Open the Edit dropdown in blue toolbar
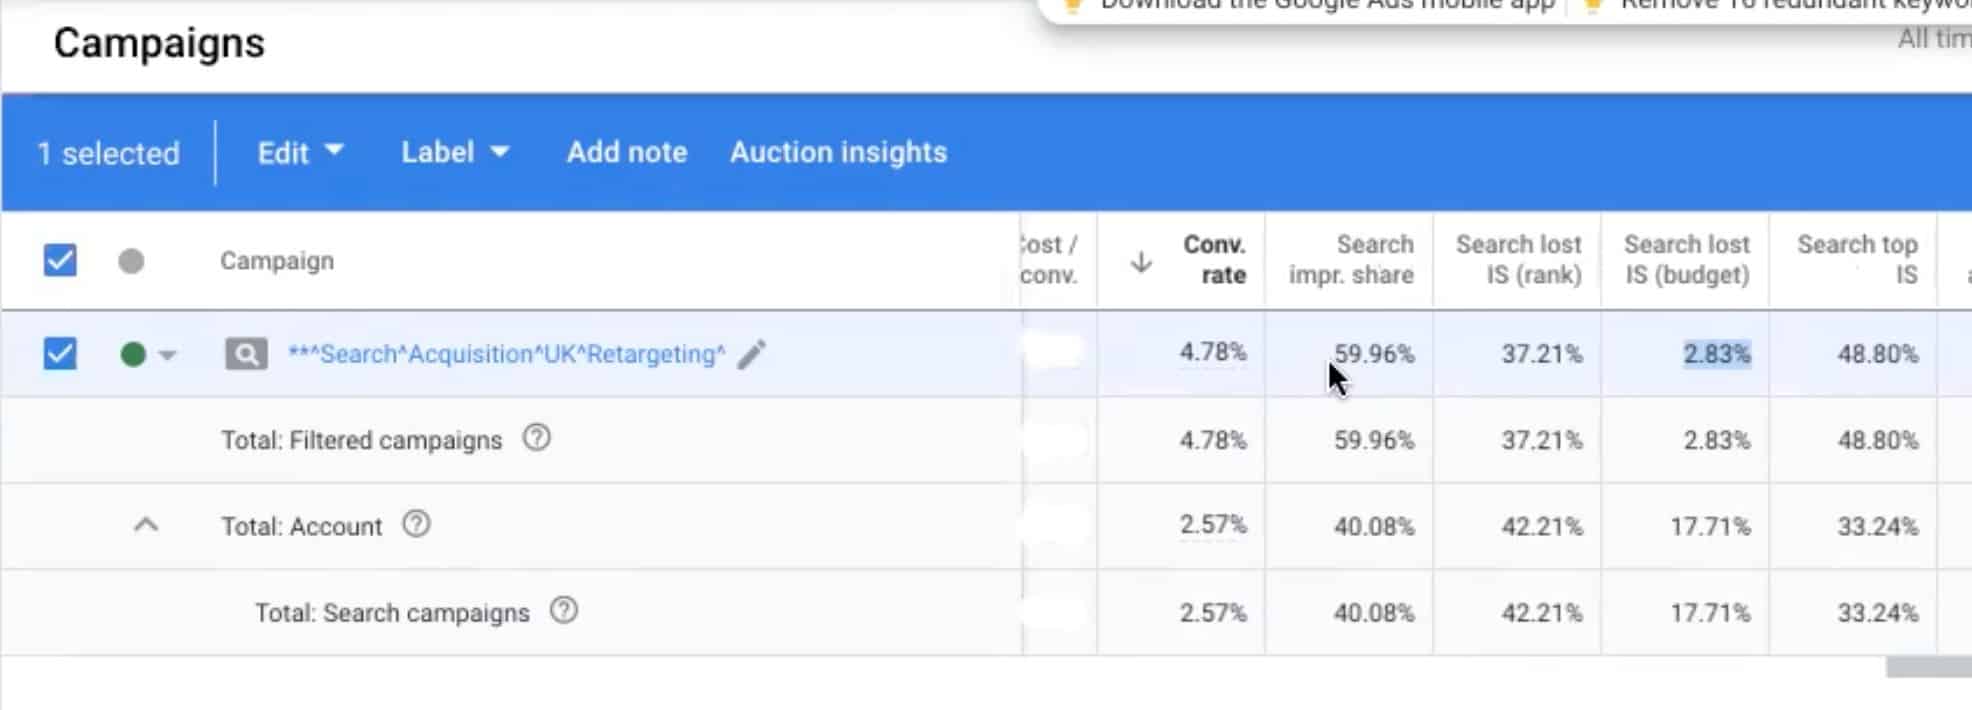Image resolution: width=1972 pixels, height=710 pixels. [x=300, y=152]
